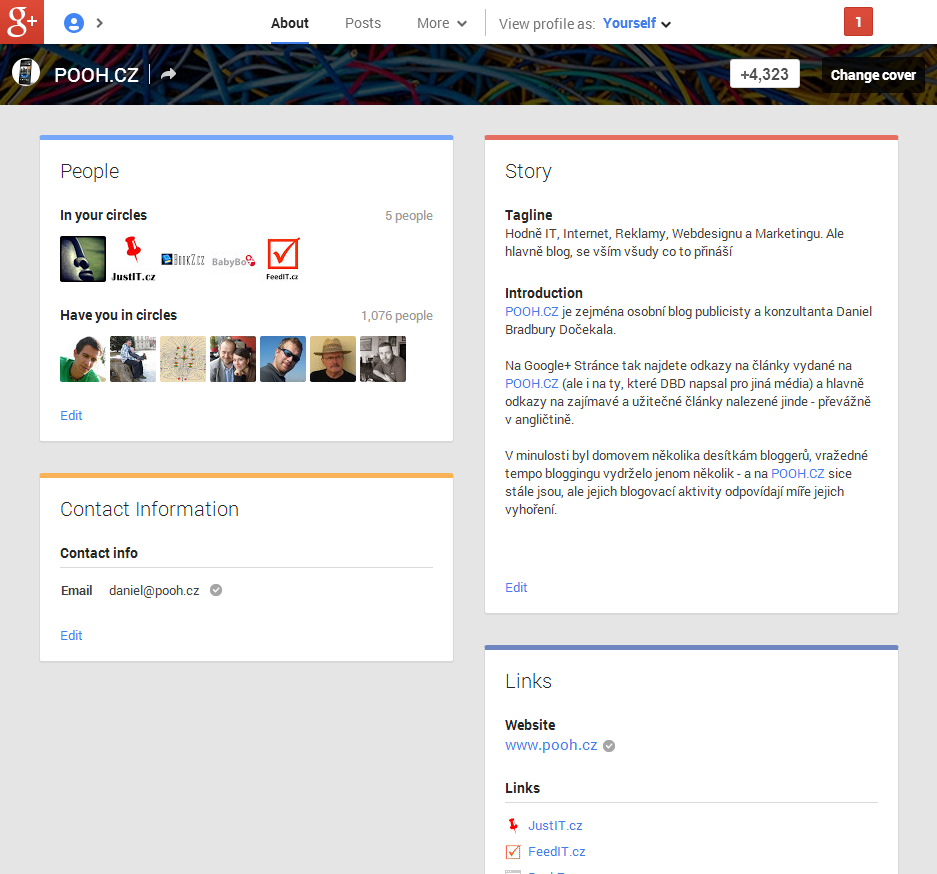Switch to the Posts tab
The width and height of the screenshot is (937, 874).
point(362,22)
